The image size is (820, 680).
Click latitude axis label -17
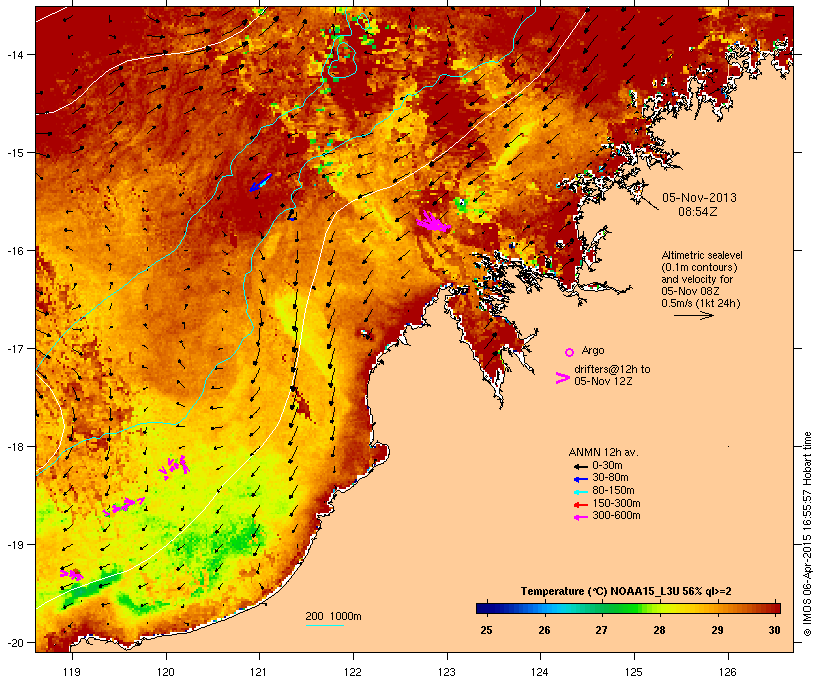14,349
